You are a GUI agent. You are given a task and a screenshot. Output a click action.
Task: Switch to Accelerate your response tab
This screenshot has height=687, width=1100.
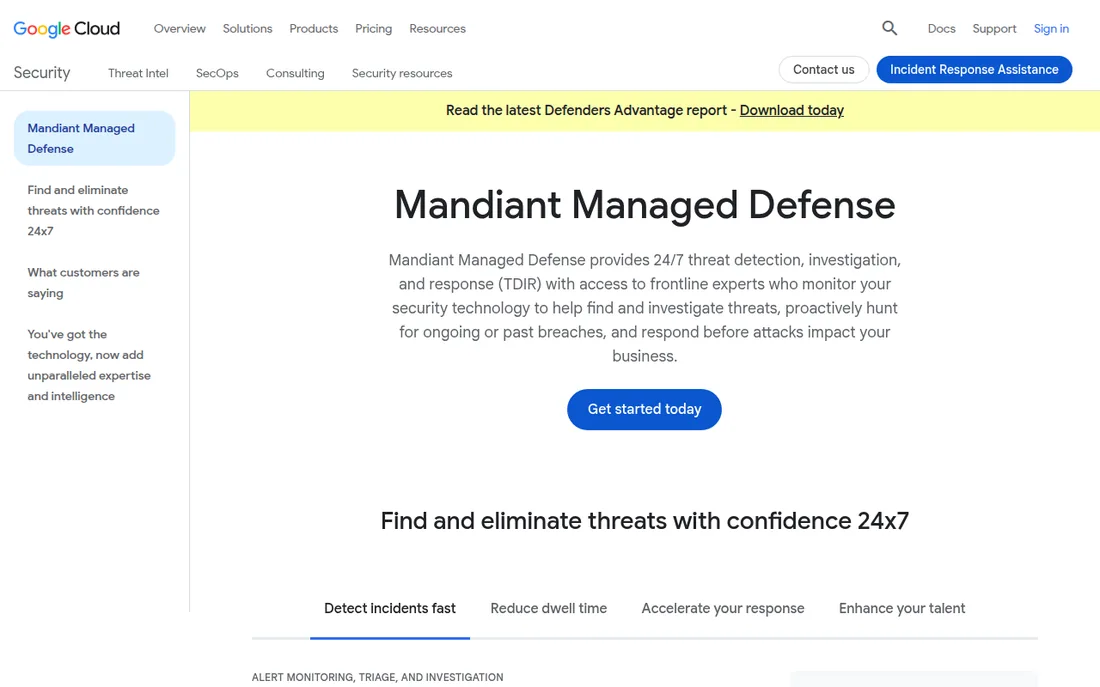723,608
